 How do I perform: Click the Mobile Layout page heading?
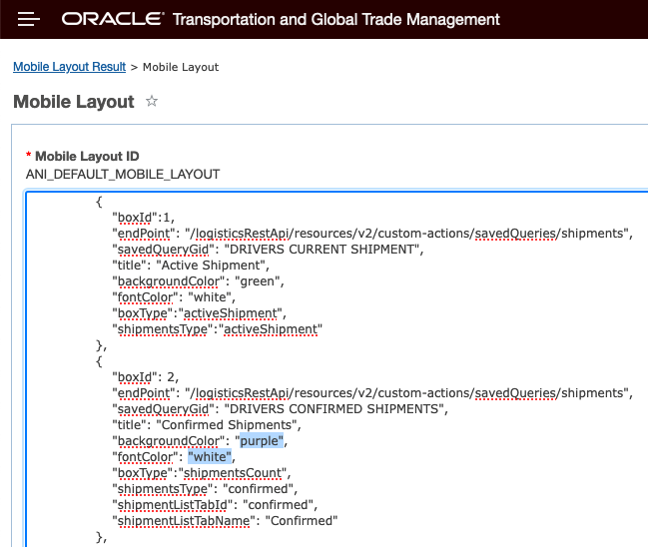(73, 102)
